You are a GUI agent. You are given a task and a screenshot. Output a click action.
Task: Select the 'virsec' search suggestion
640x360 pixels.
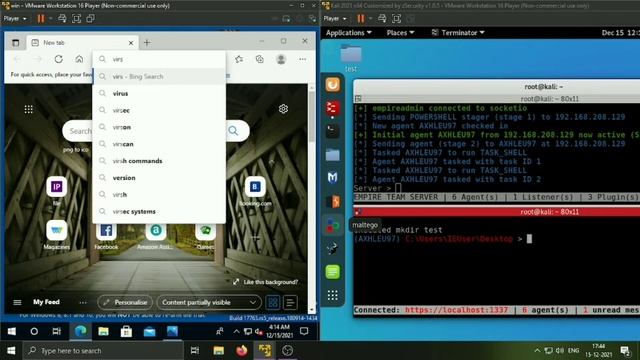point(159,110)
